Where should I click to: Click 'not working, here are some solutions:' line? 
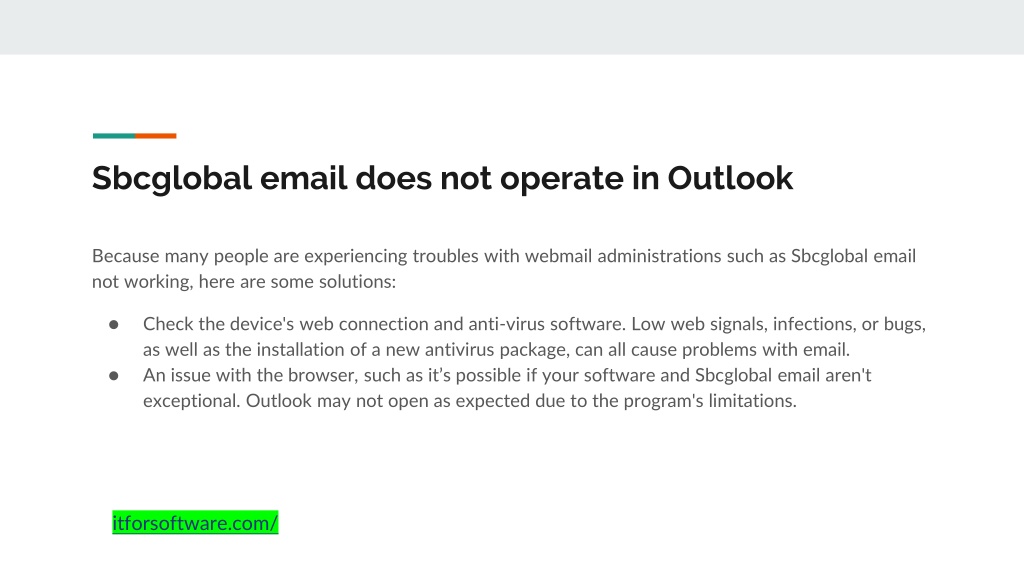point(244,281)
